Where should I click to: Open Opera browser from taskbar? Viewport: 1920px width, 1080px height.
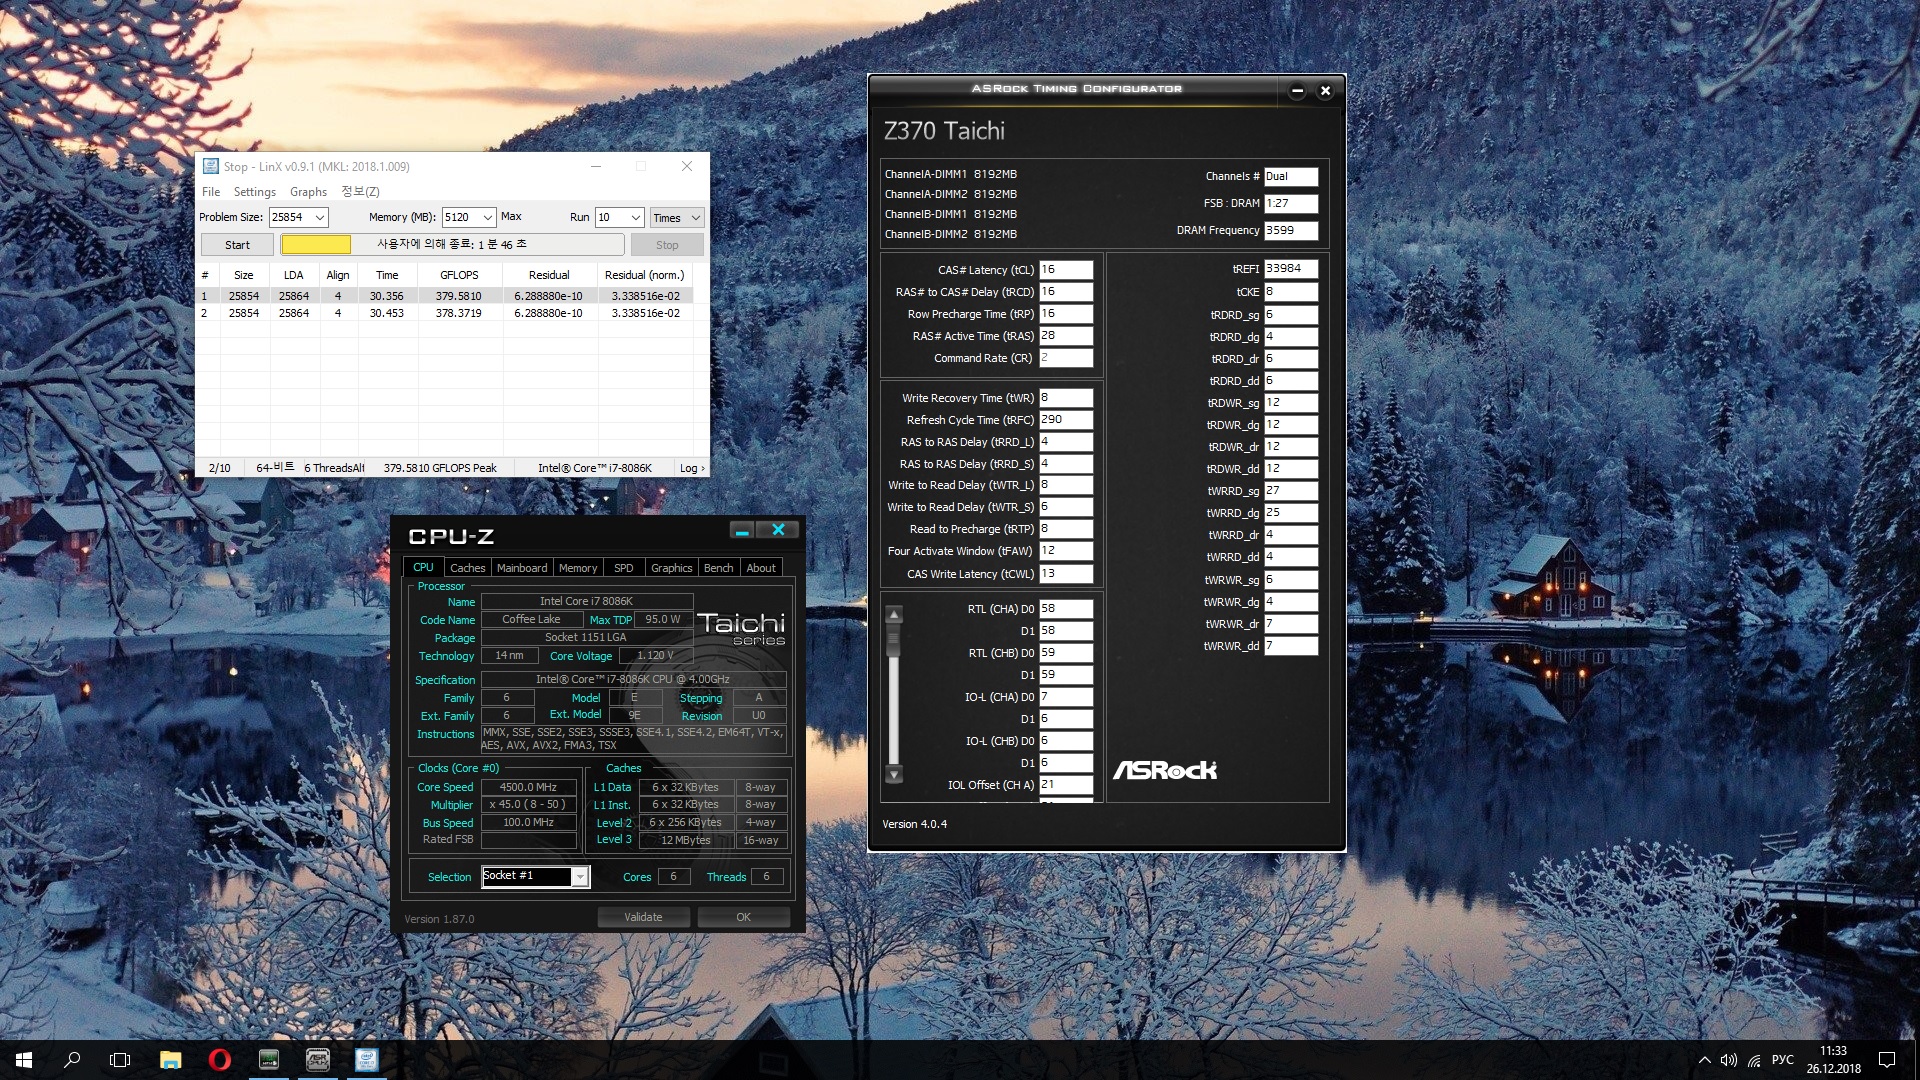[x=219, y=1060]
